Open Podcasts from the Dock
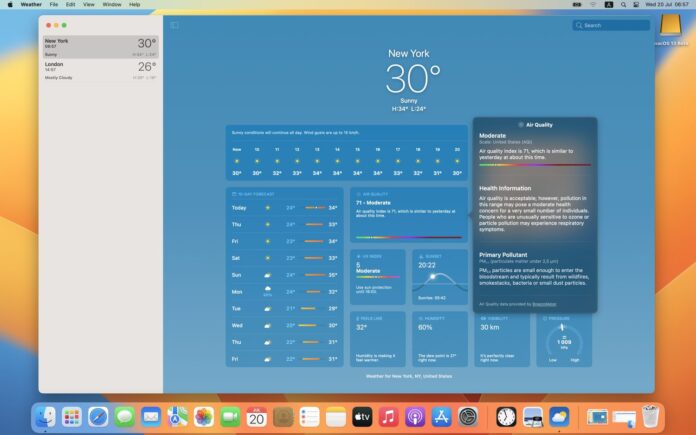 (415, 417)
